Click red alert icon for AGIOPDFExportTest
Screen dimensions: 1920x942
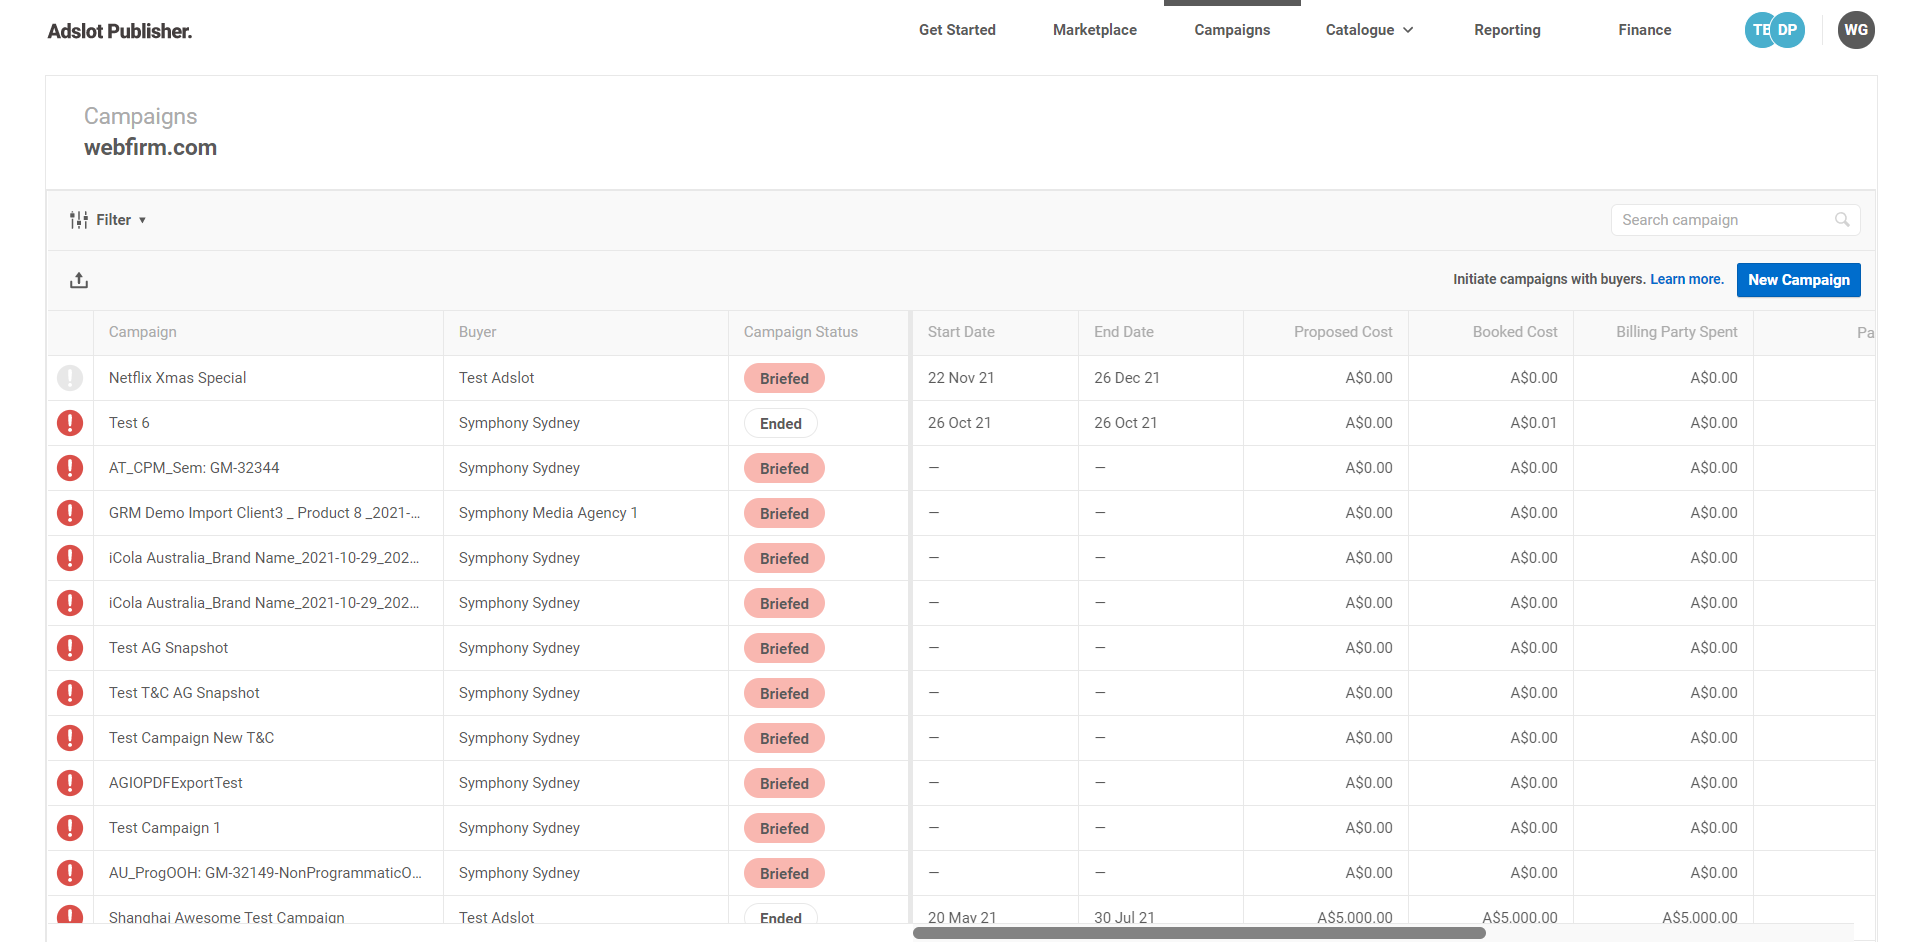[x=70, y=783]
